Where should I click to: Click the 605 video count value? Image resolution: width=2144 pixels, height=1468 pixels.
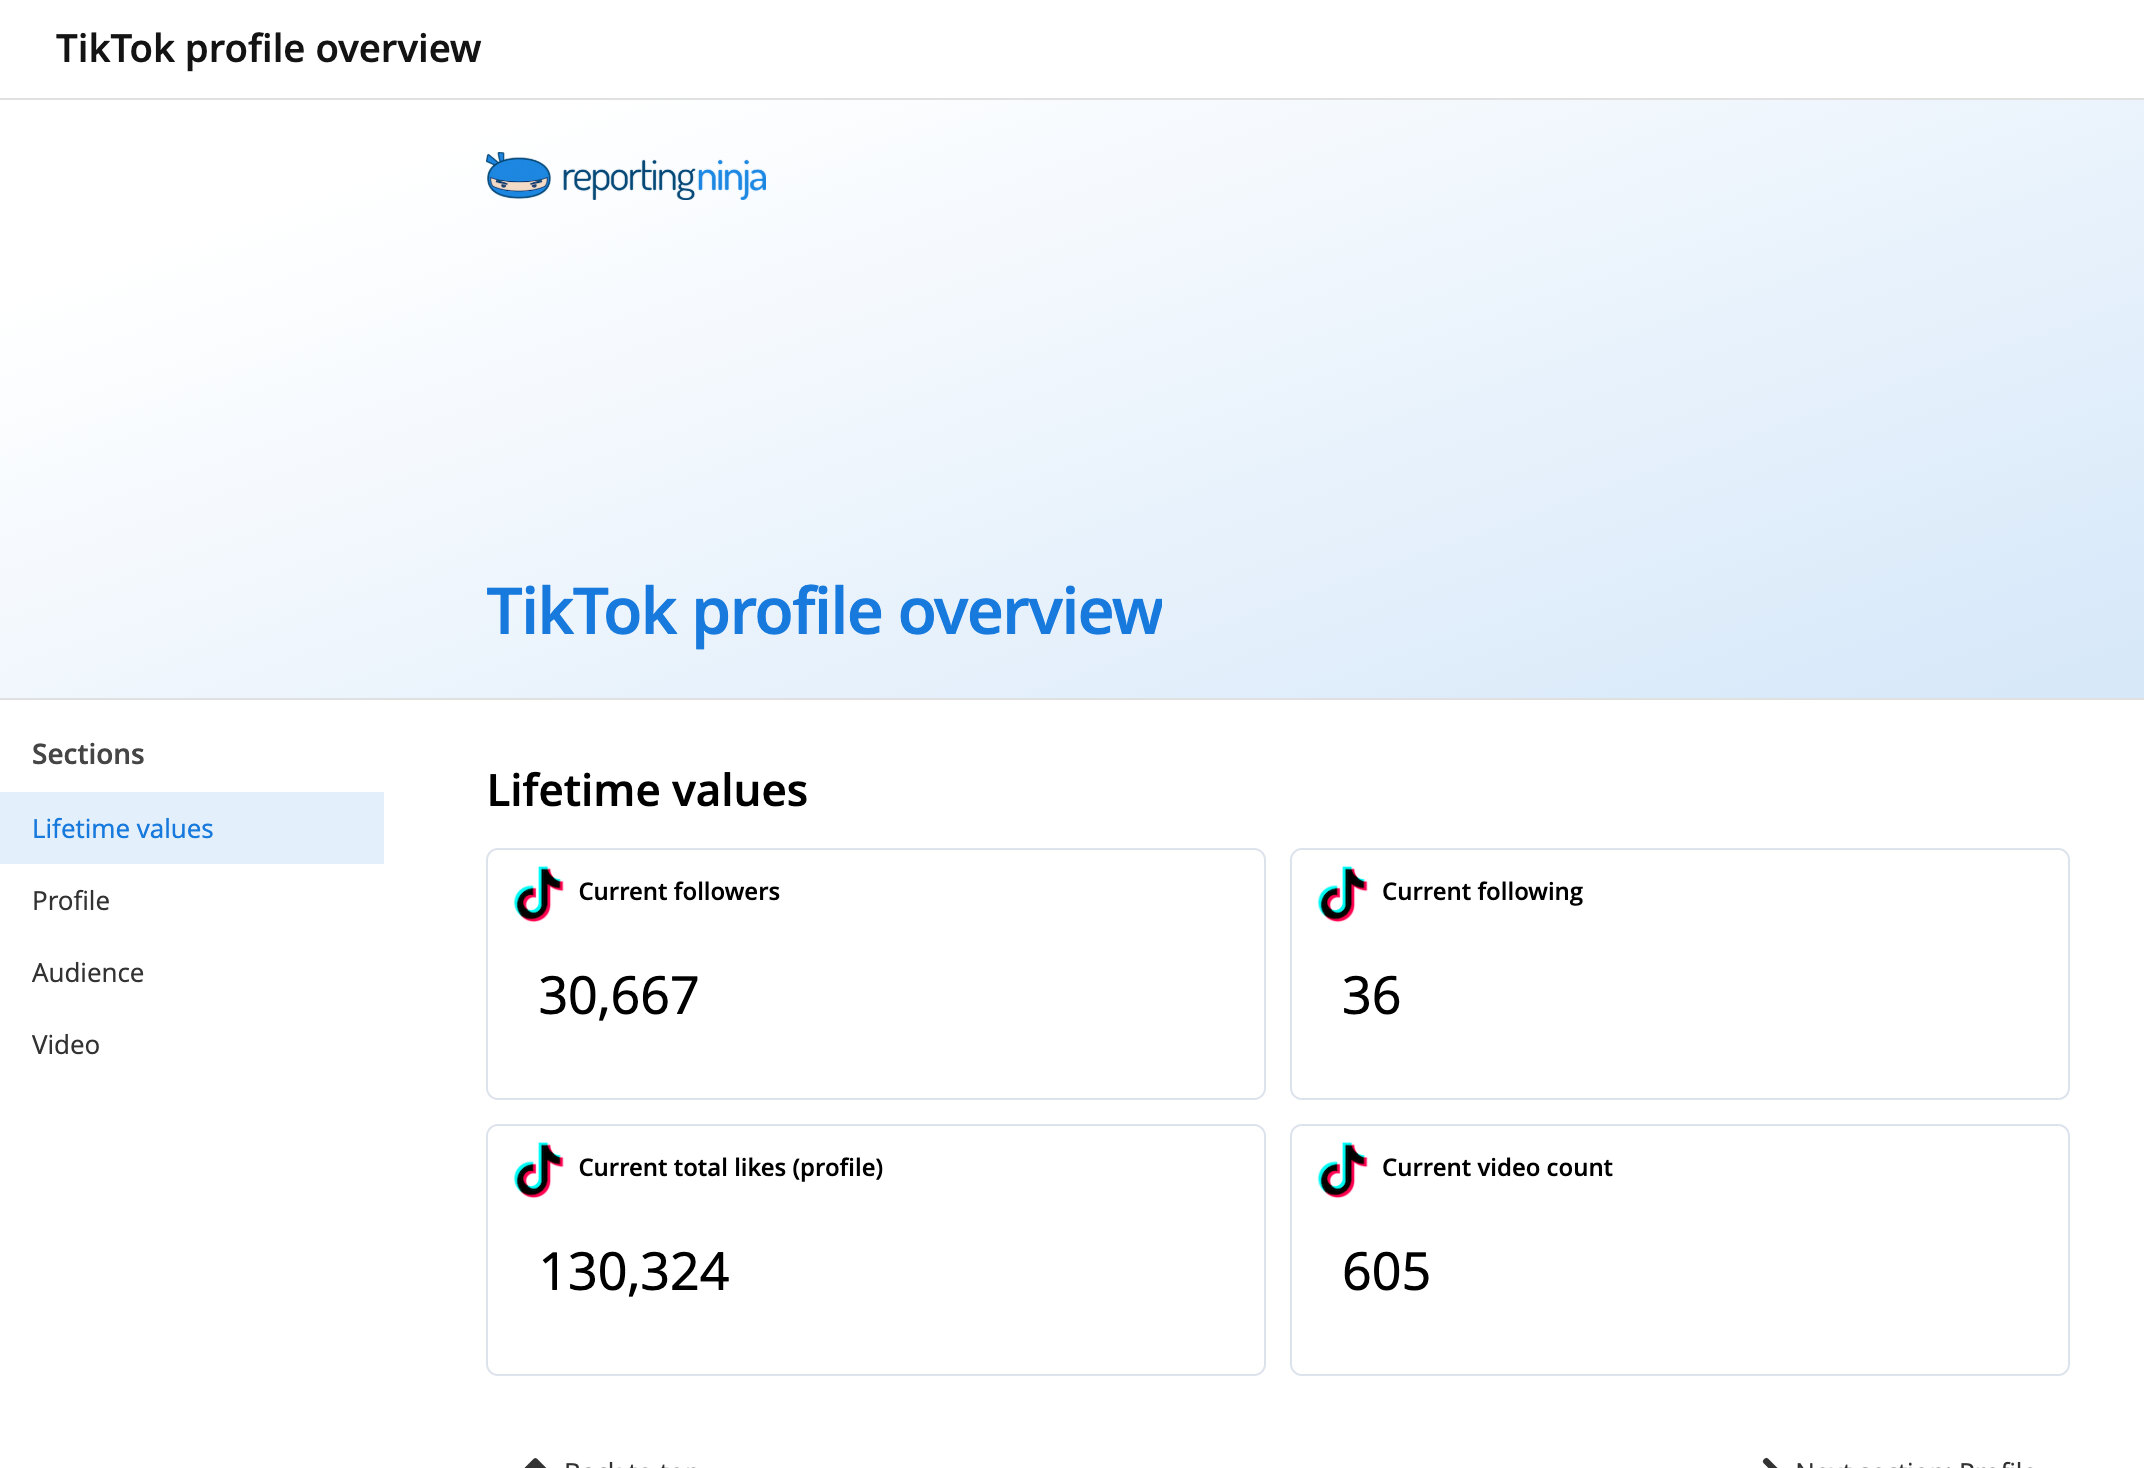[x=1386, y=1272]
